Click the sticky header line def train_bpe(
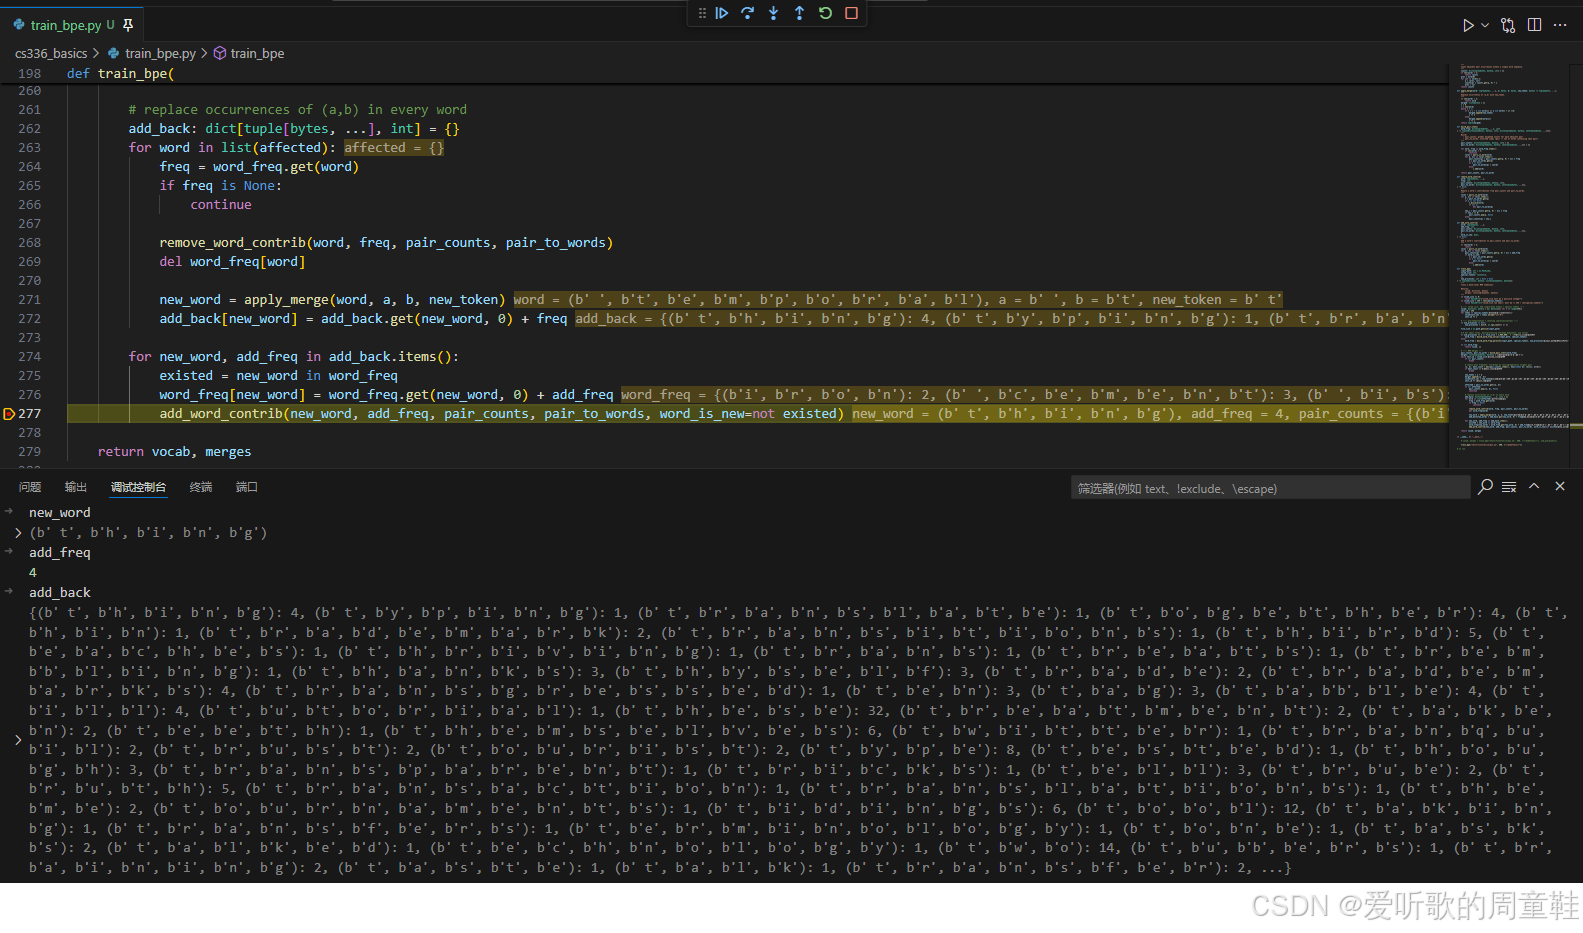The width and height of the screenshot is (1583, 933). (x=121, y=73)
